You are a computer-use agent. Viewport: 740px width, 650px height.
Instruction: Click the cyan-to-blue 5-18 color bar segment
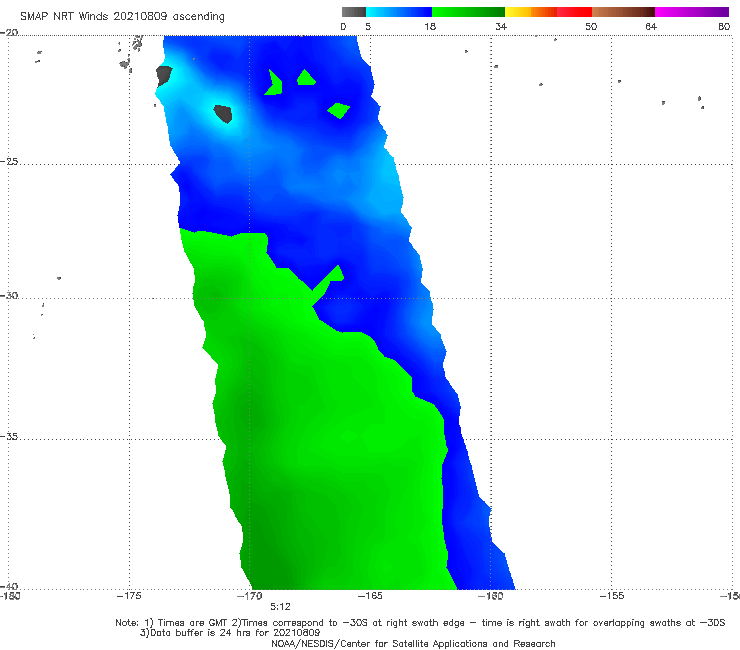tap(398, 12)
